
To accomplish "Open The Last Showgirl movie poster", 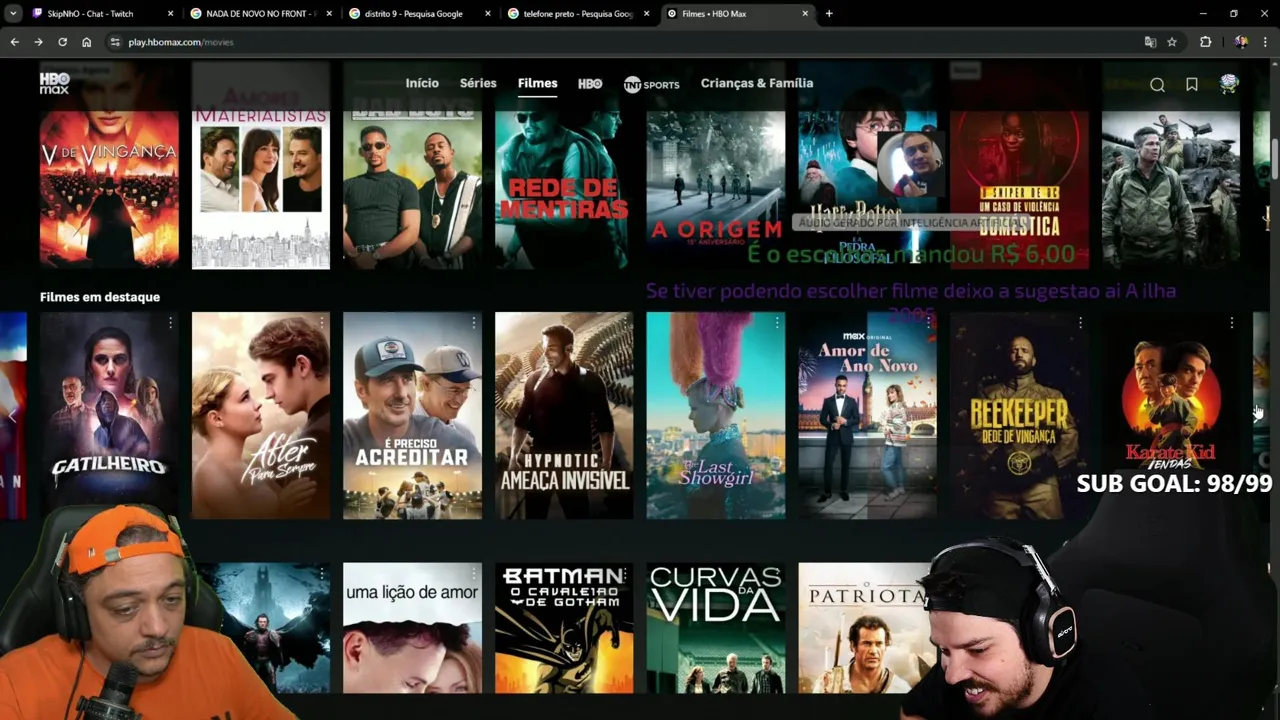I will [x=716, y=416].
